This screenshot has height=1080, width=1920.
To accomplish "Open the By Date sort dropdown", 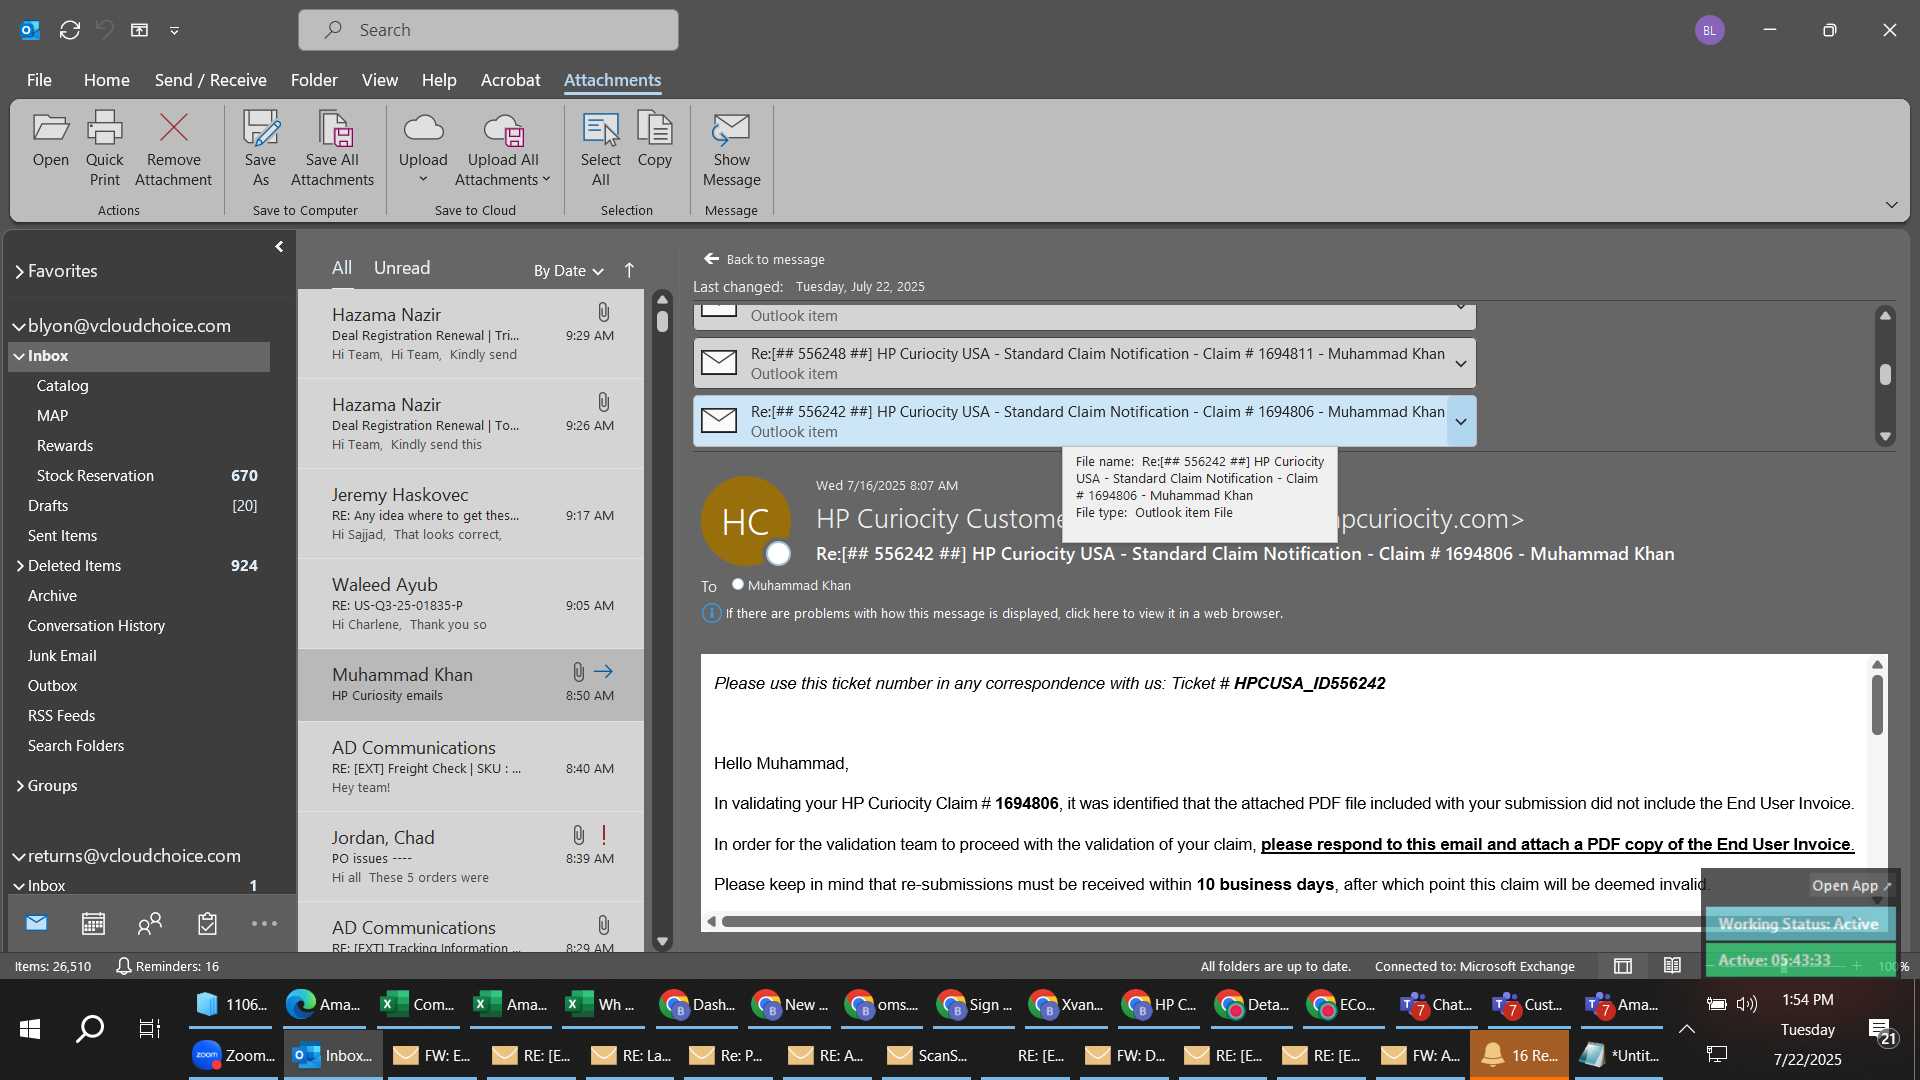I will click(x=568, y=271).
